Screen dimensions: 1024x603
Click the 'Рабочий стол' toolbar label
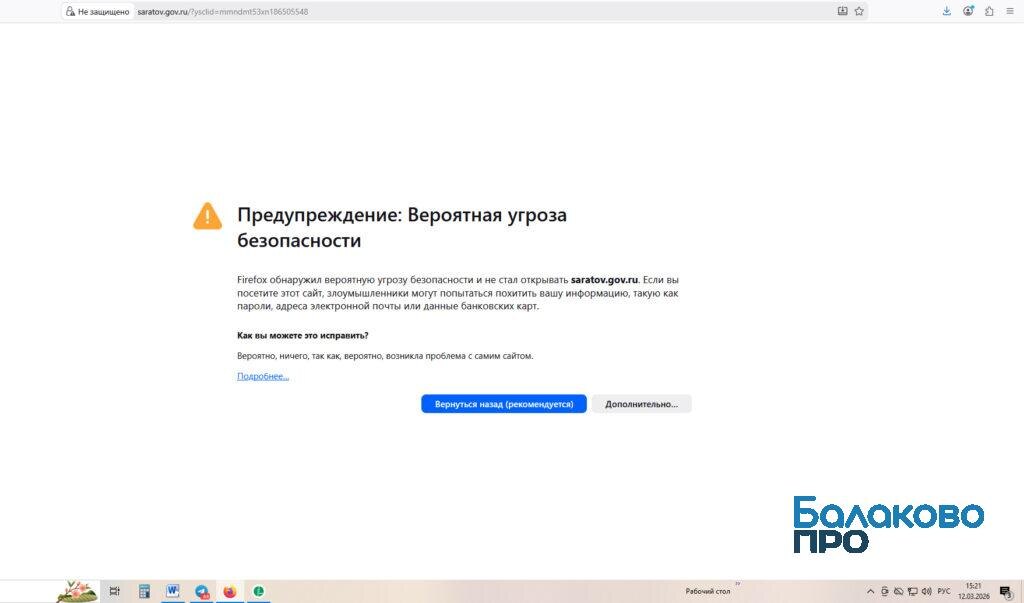click(x=707, y=591)
